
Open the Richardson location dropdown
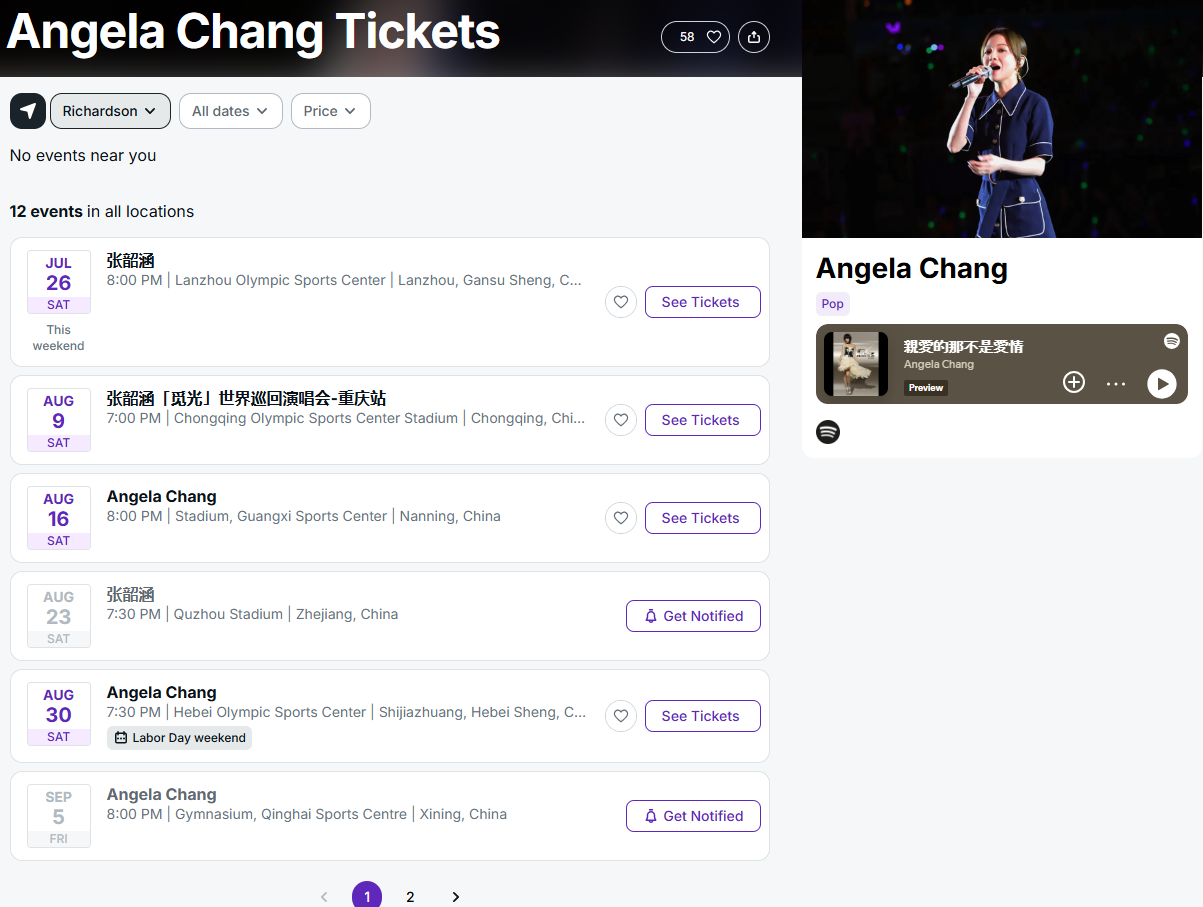point(110,111)
